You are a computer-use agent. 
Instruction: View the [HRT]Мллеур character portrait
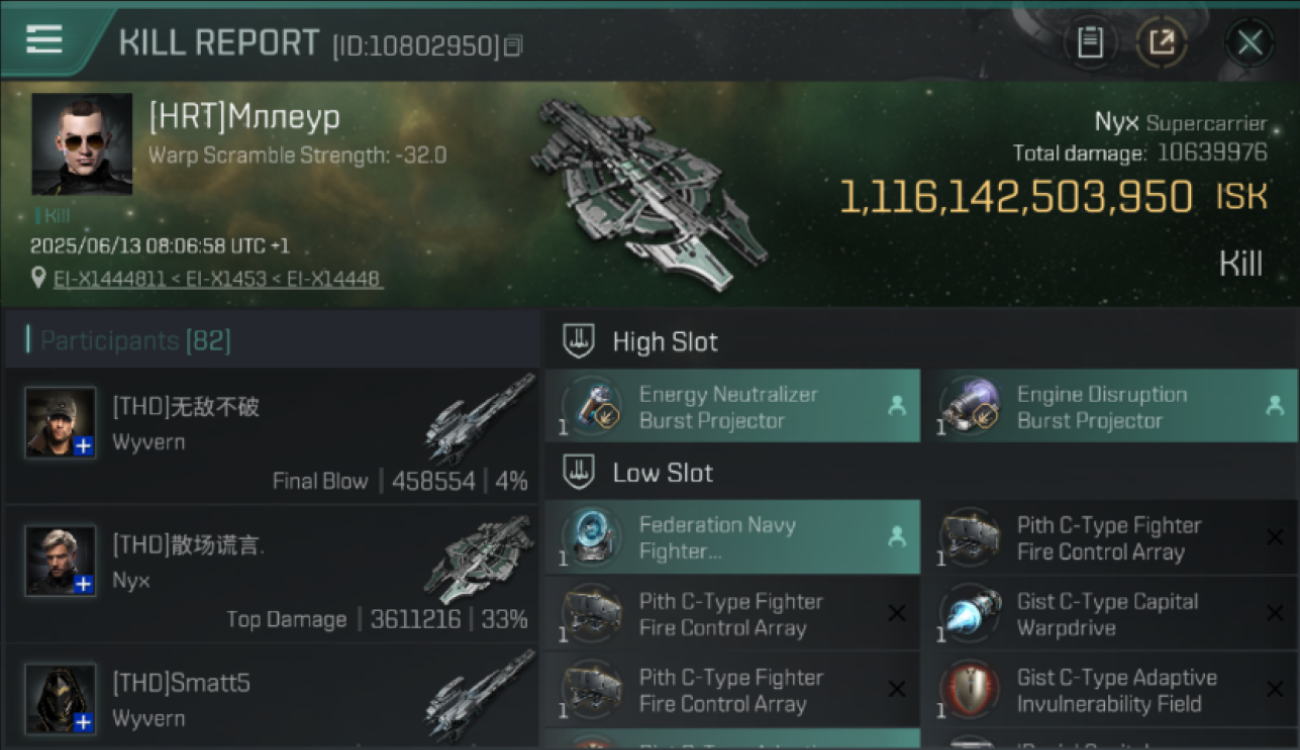(x=82, y=144)
